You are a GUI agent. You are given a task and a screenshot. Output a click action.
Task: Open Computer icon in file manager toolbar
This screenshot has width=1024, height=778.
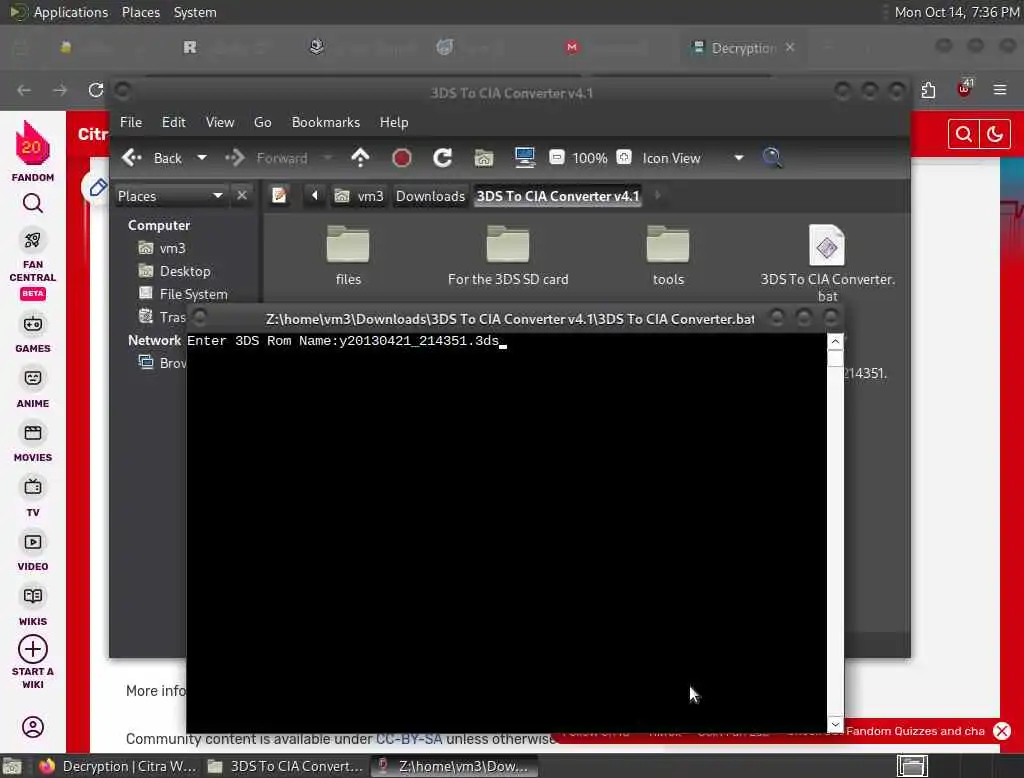[524, 158]
